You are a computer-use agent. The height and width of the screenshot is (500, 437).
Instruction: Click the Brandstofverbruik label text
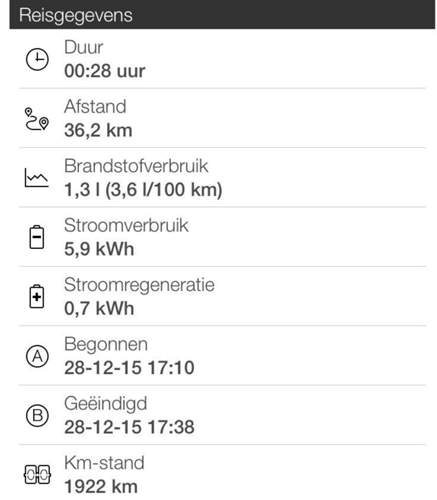136,166
